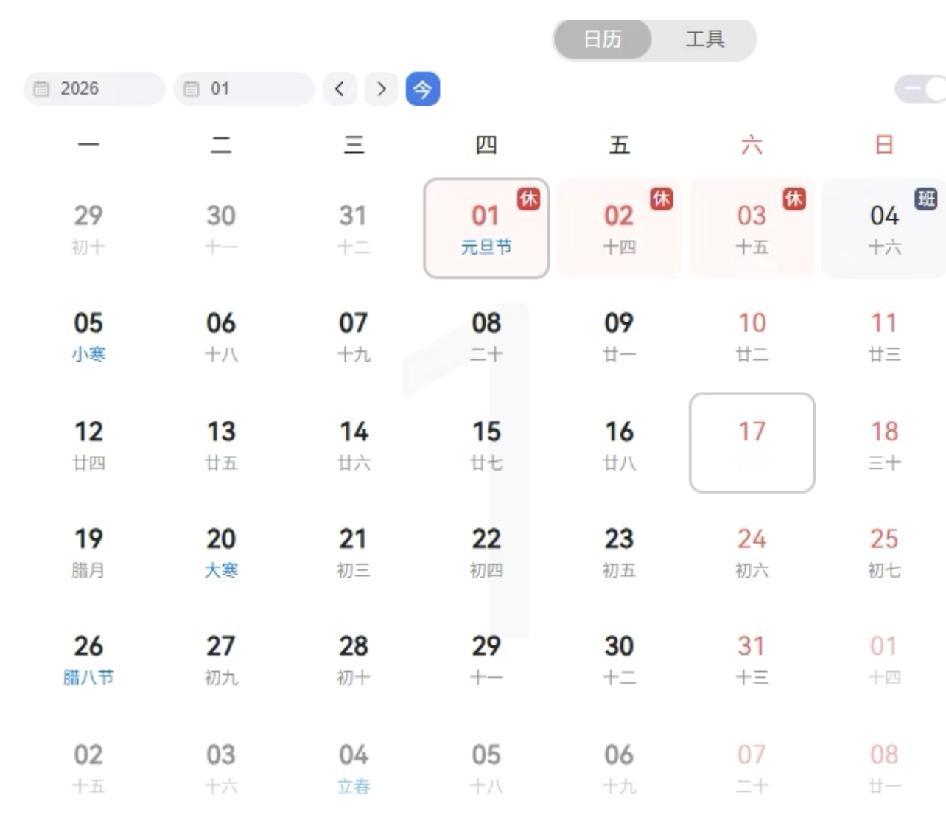The image size is (946, 813).
Task: Select February 03 十六
Action: tap(221, 767)
